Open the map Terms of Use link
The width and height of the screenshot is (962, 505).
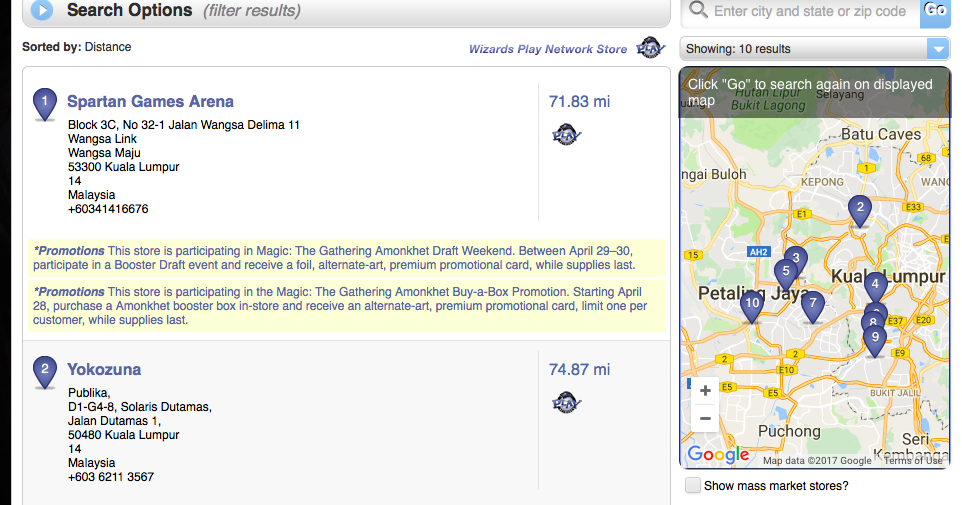(x=913, y=460)
